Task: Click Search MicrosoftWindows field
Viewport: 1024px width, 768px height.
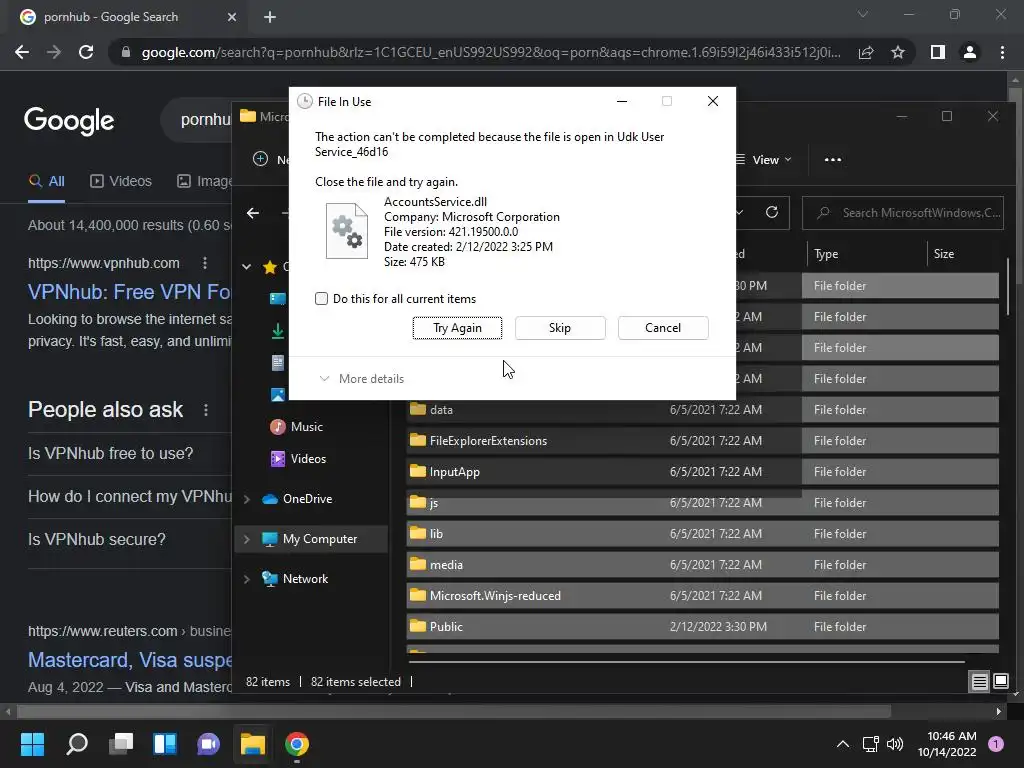Action: [x=903, y=213]
